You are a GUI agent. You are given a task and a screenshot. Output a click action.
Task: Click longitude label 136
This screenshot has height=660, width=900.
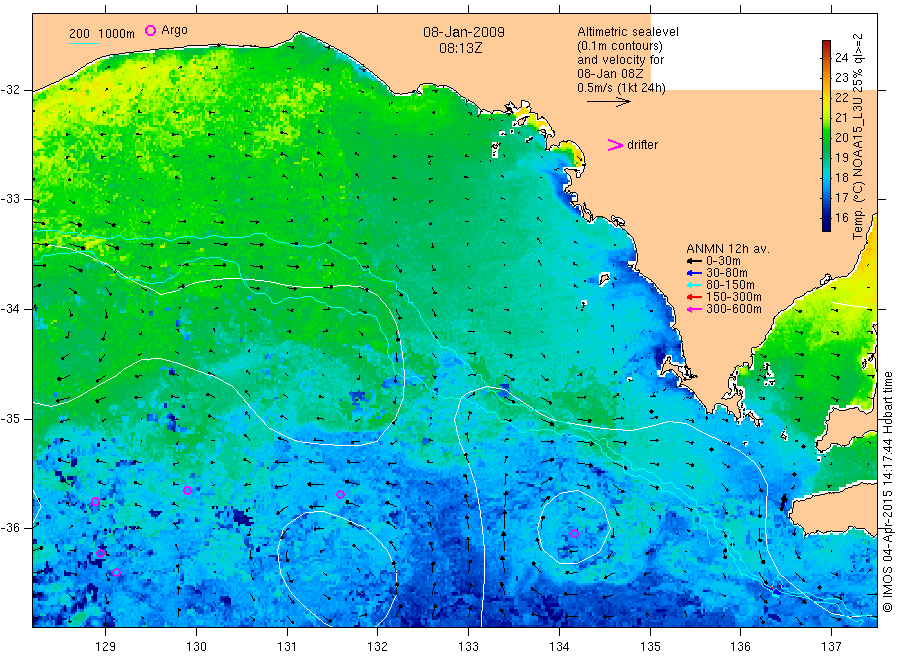(x=740, y=647)
